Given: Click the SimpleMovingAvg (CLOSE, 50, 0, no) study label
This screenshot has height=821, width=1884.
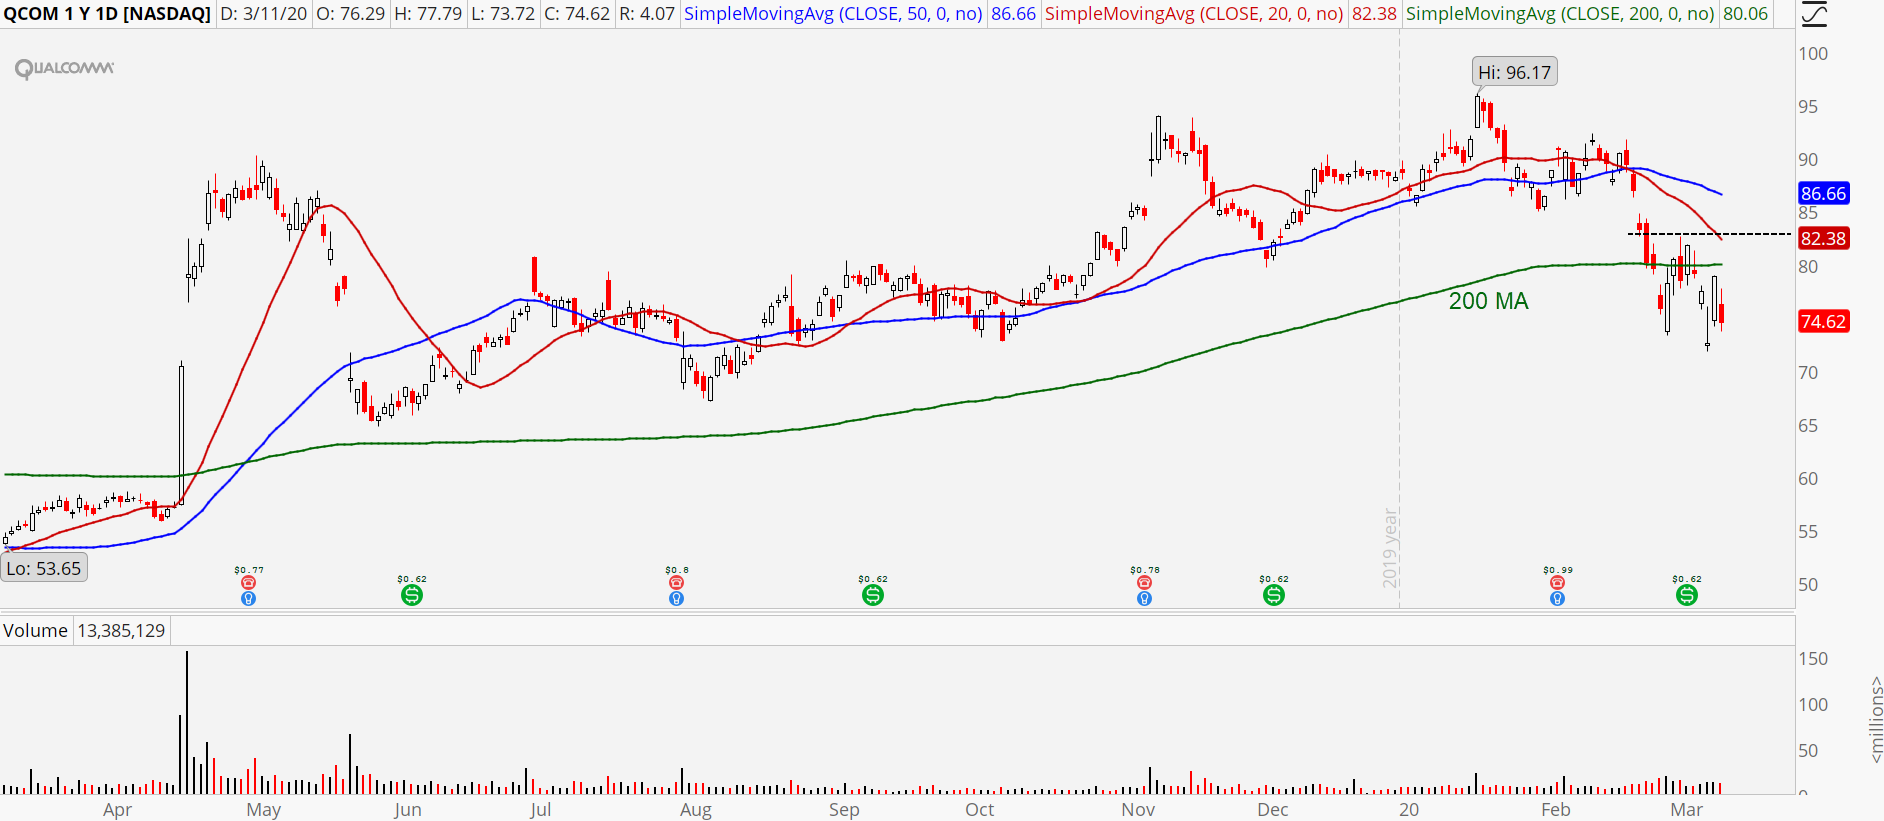Looking at the screenshot, I should pos(833,14).
